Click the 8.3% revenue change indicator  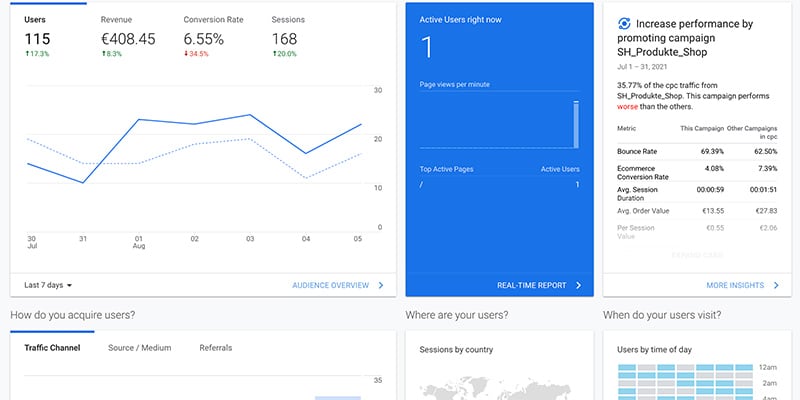point(111,54)
